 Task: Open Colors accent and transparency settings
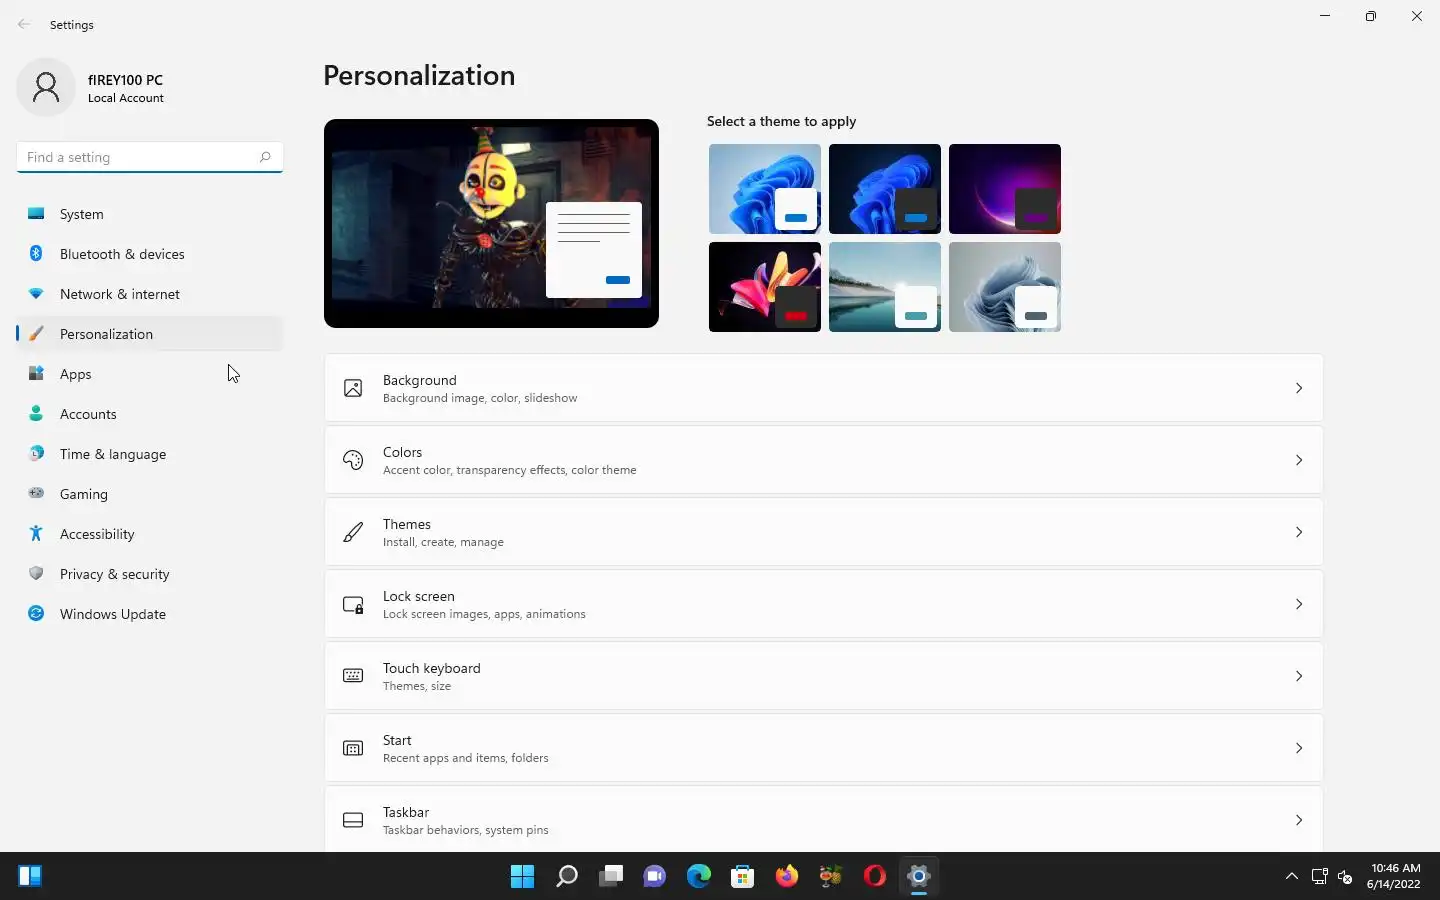coord(823,460)
